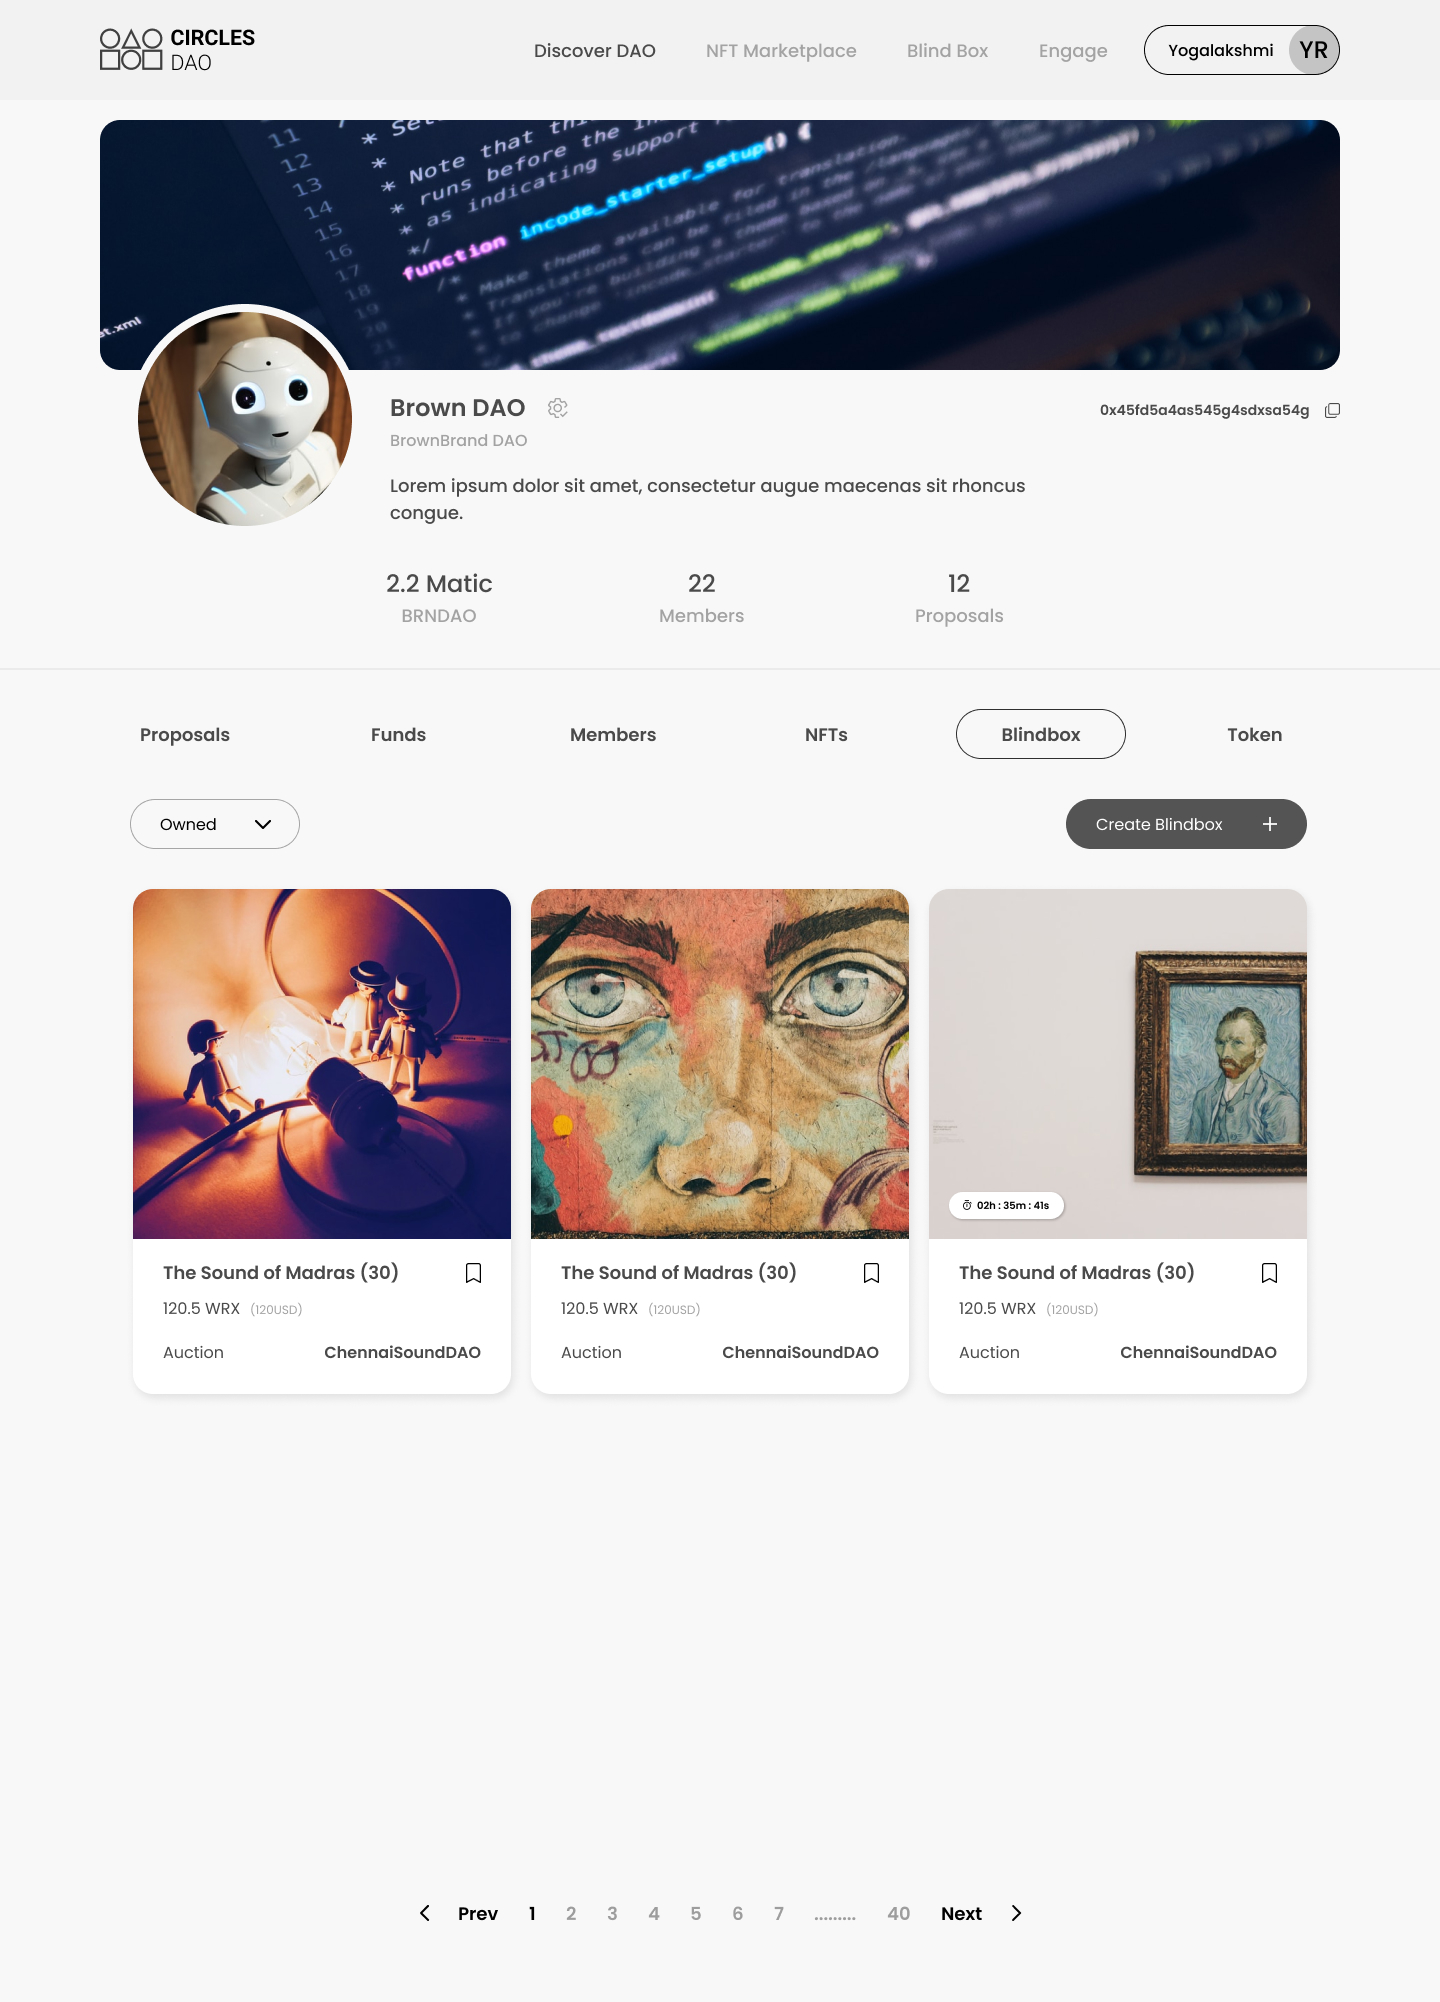Click the previous page left arrow icon
The height and width of the screenshot is (2002, 1440).
click(x=425, y=1913)
